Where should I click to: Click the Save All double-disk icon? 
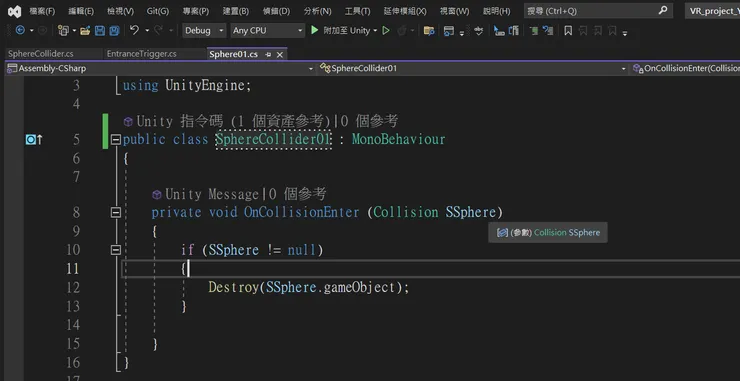pos(114,31)
